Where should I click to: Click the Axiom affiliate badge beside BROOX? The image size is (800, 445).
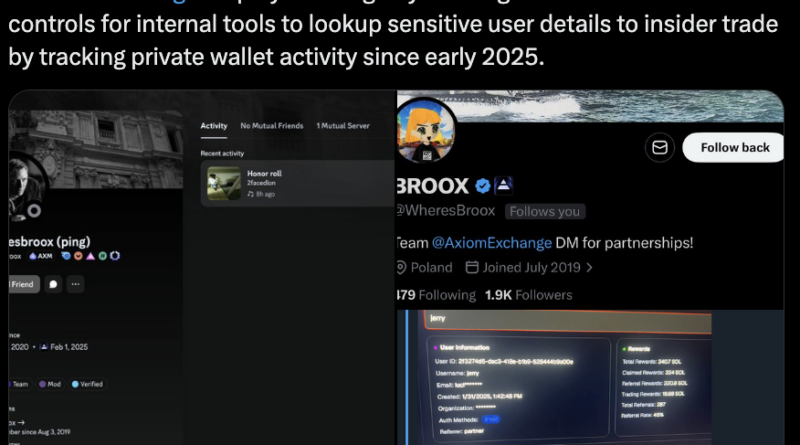click(503, 185)
